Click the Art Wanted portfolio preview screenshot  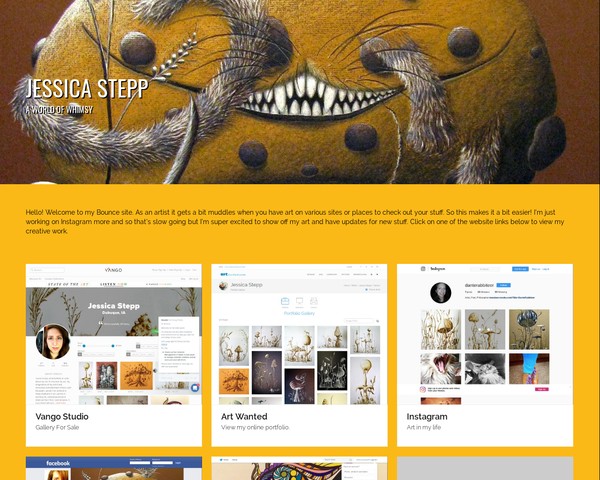(x=299, y=334)
